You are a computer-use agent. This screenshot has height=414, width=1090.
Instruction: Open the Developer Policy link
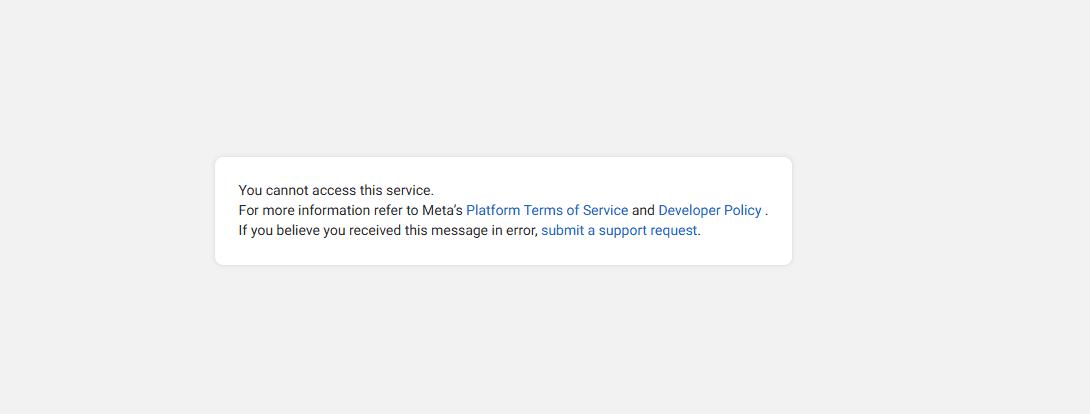click(x=710, y=210)
